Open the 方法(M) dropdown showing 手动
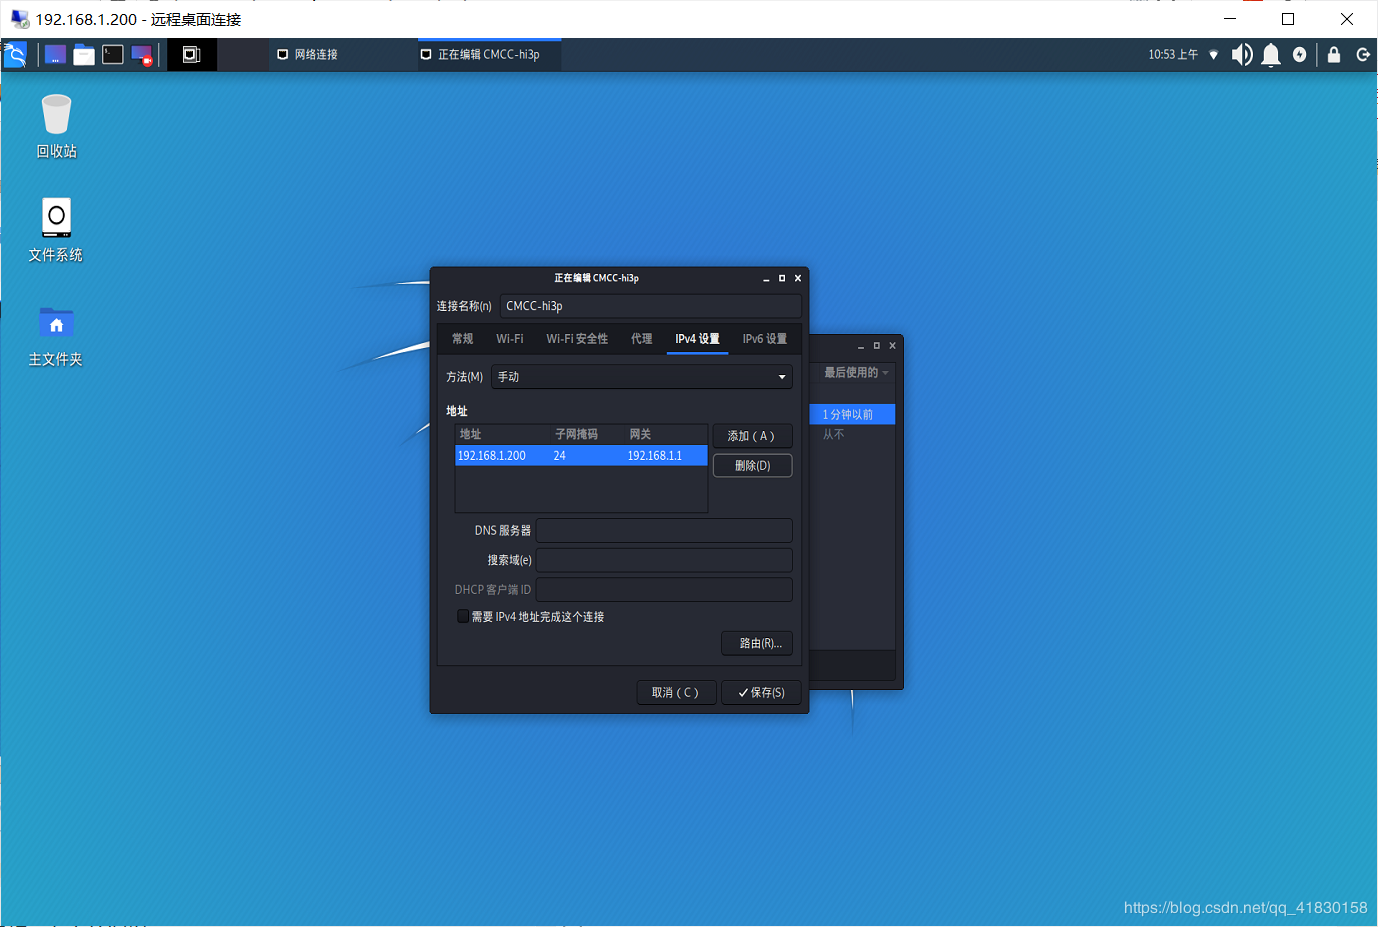The image size is (1378, 927). pos(641,376)
